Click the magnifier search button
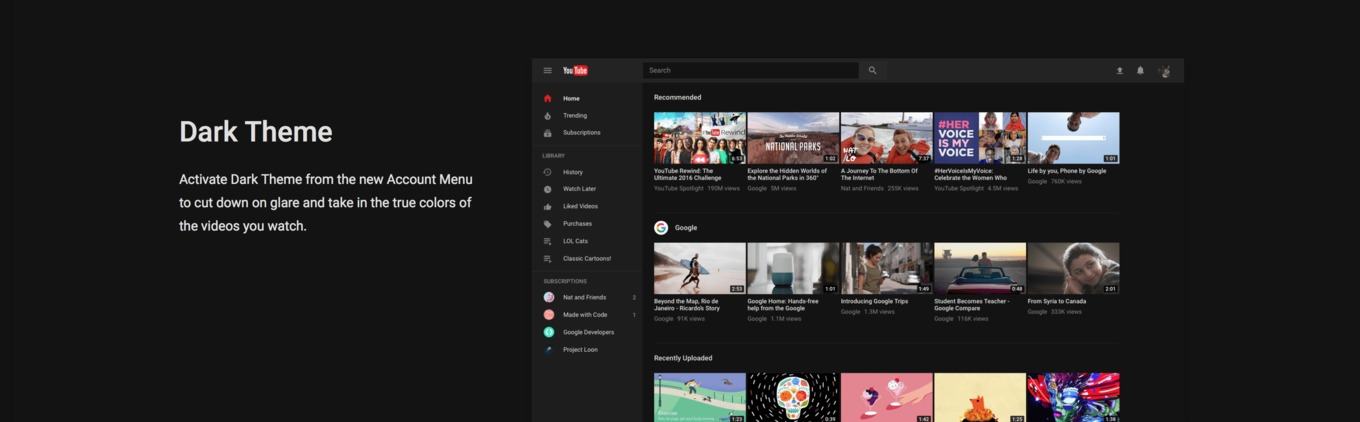The height and width of the screenshot is (422, 1360). [872, 70]
